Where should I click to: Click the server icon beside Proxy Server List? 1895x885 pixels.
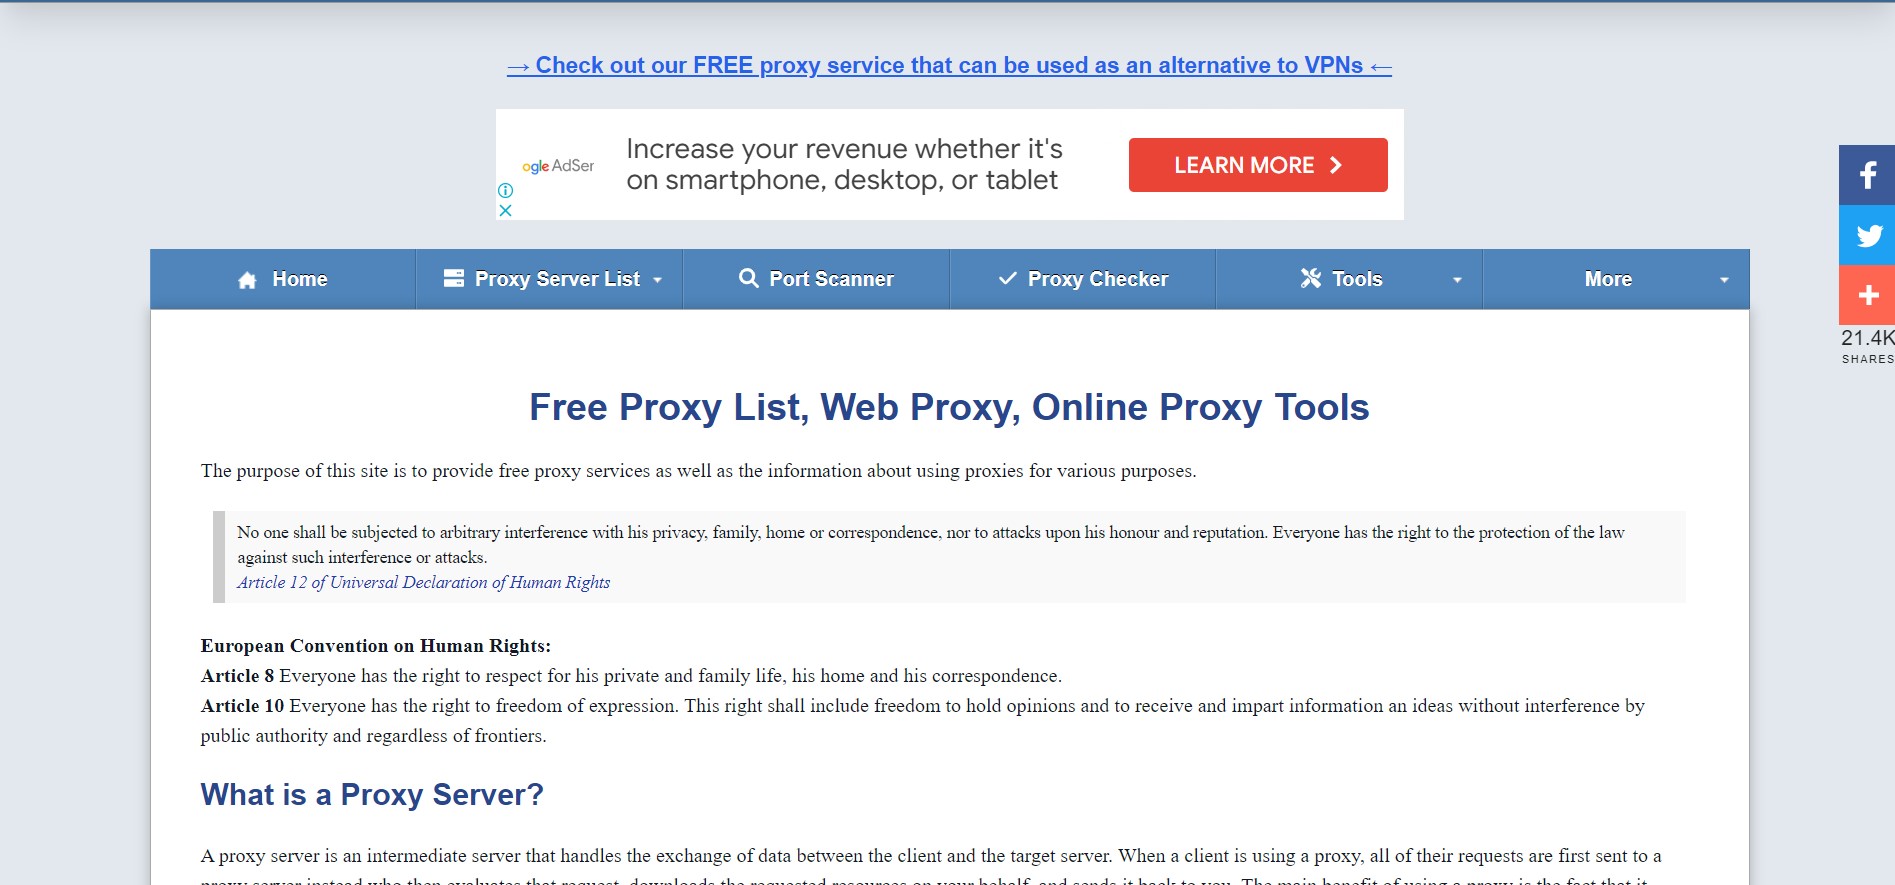[454, 278]
